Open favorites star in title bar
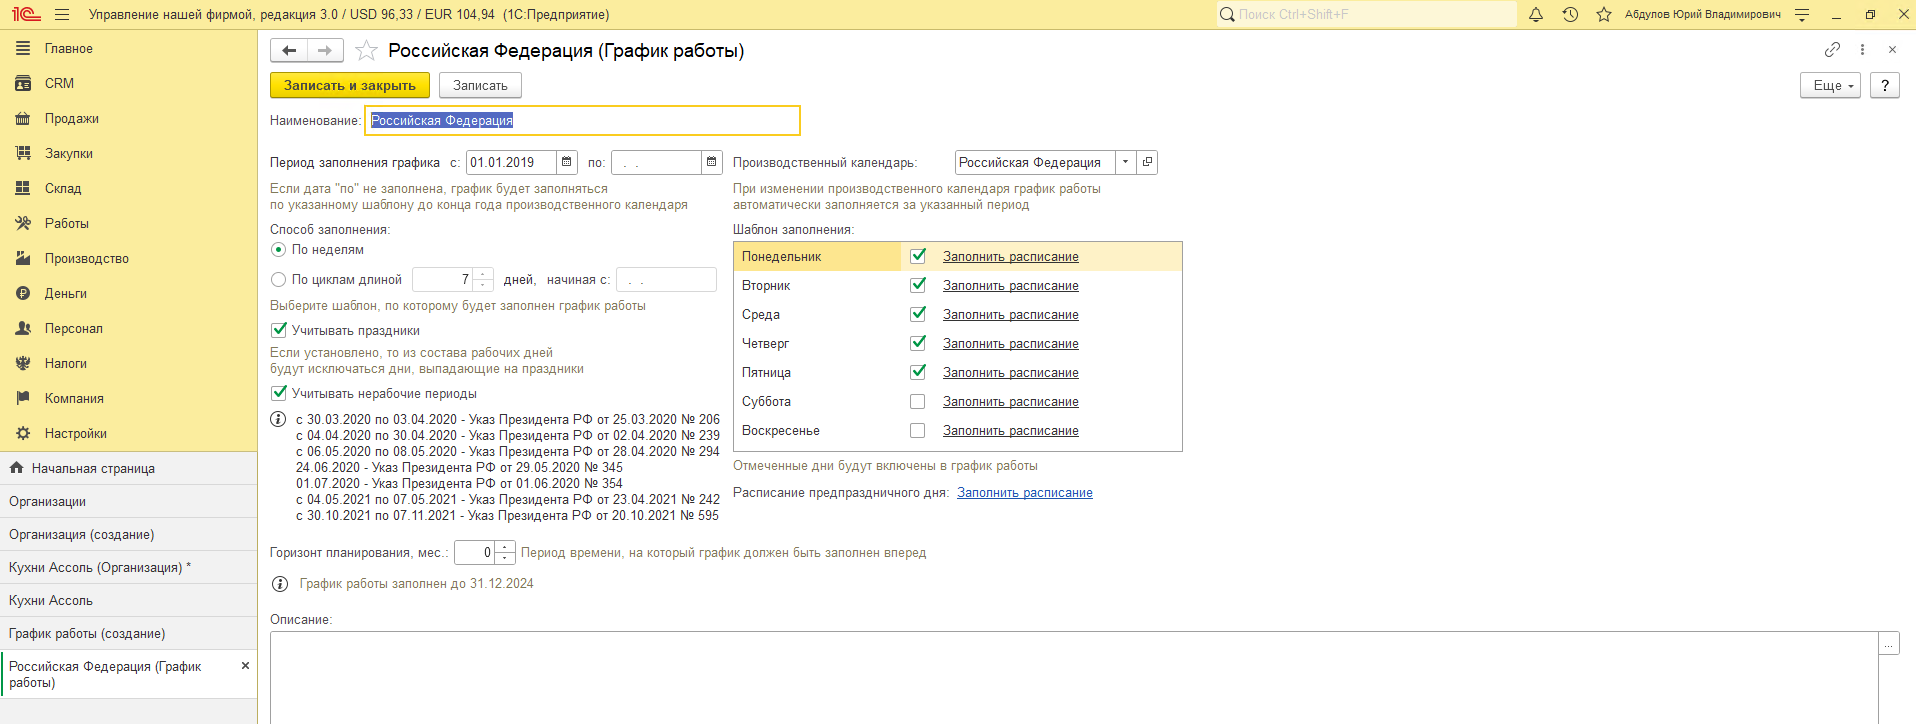The image size is (1916, 724). point(1604,15)
